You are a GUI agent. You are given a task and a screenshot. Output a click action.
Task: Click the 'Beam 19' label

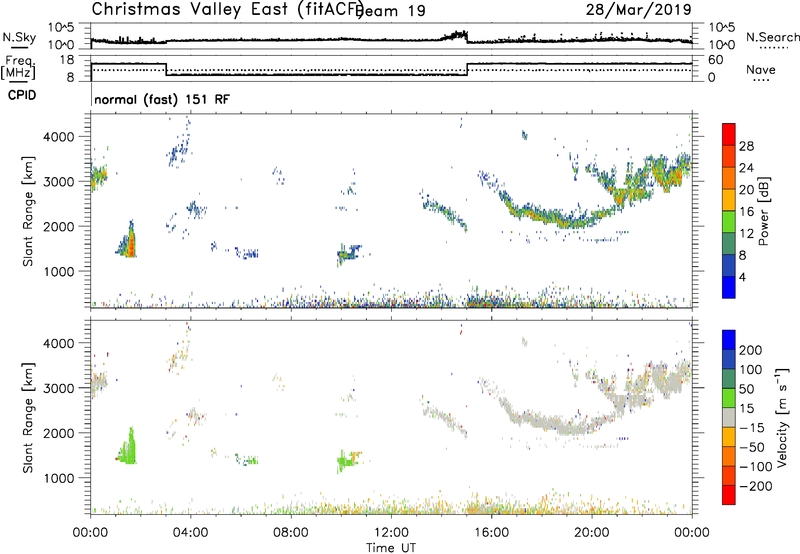coord(391,11)
